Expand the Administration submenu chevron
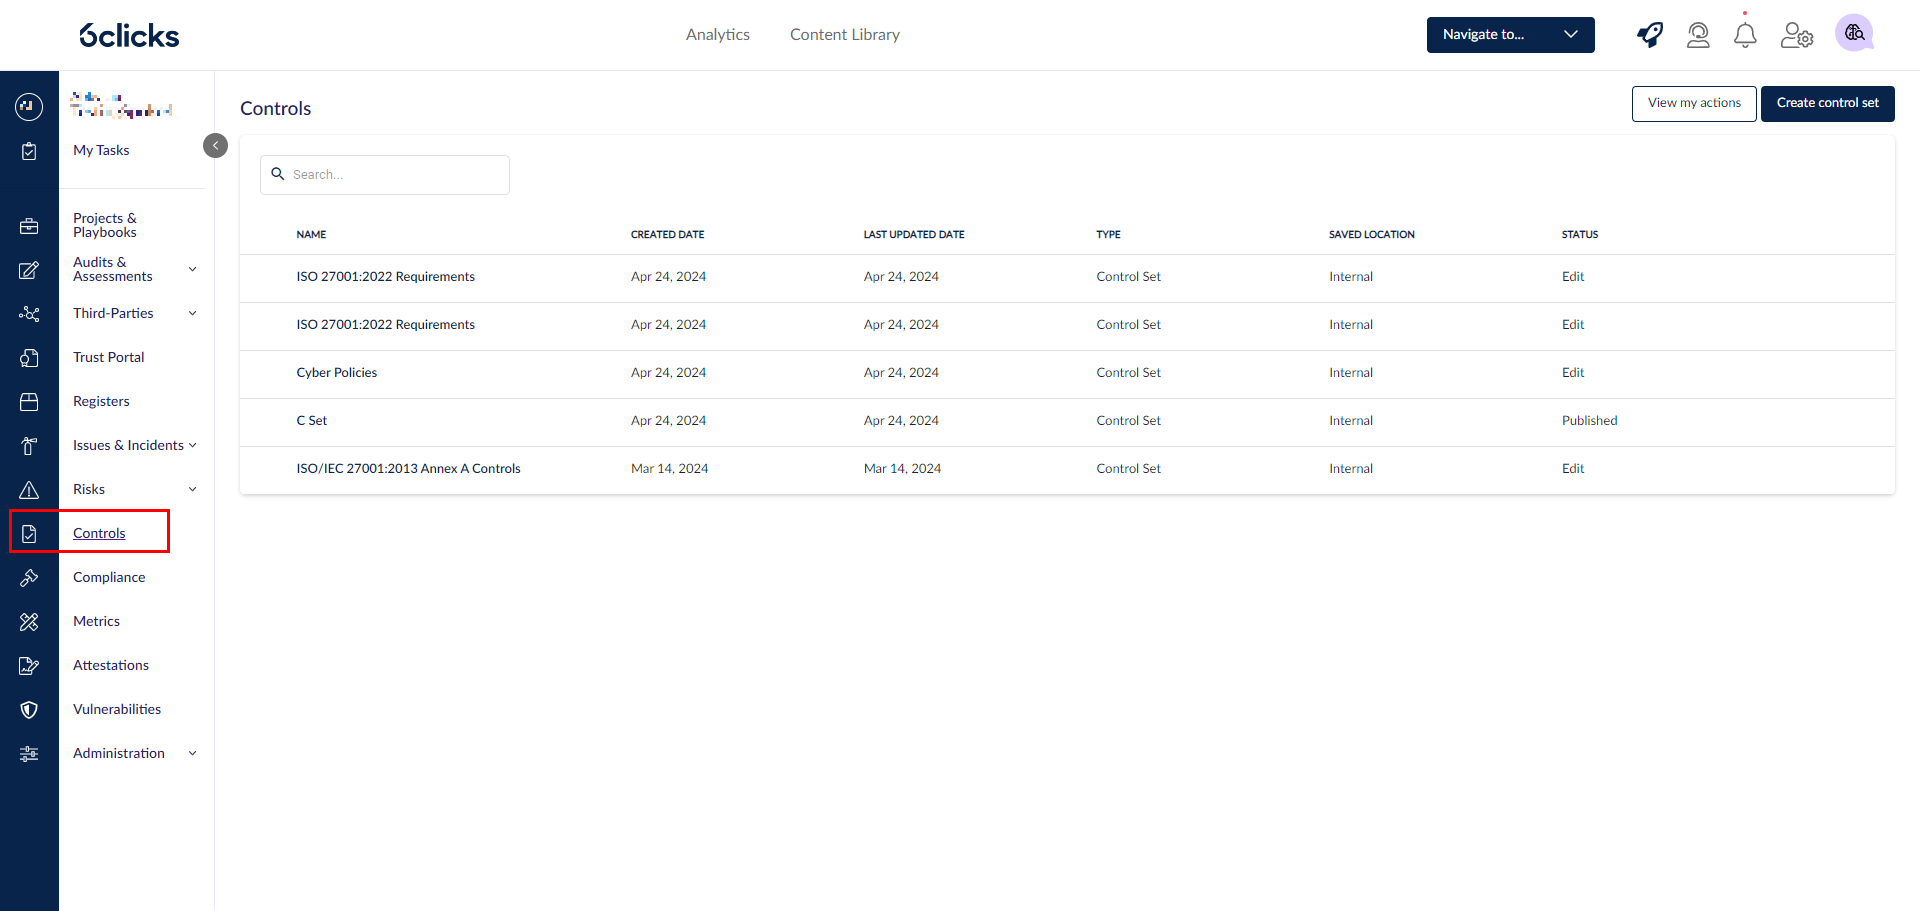 [x=193, y=753]
